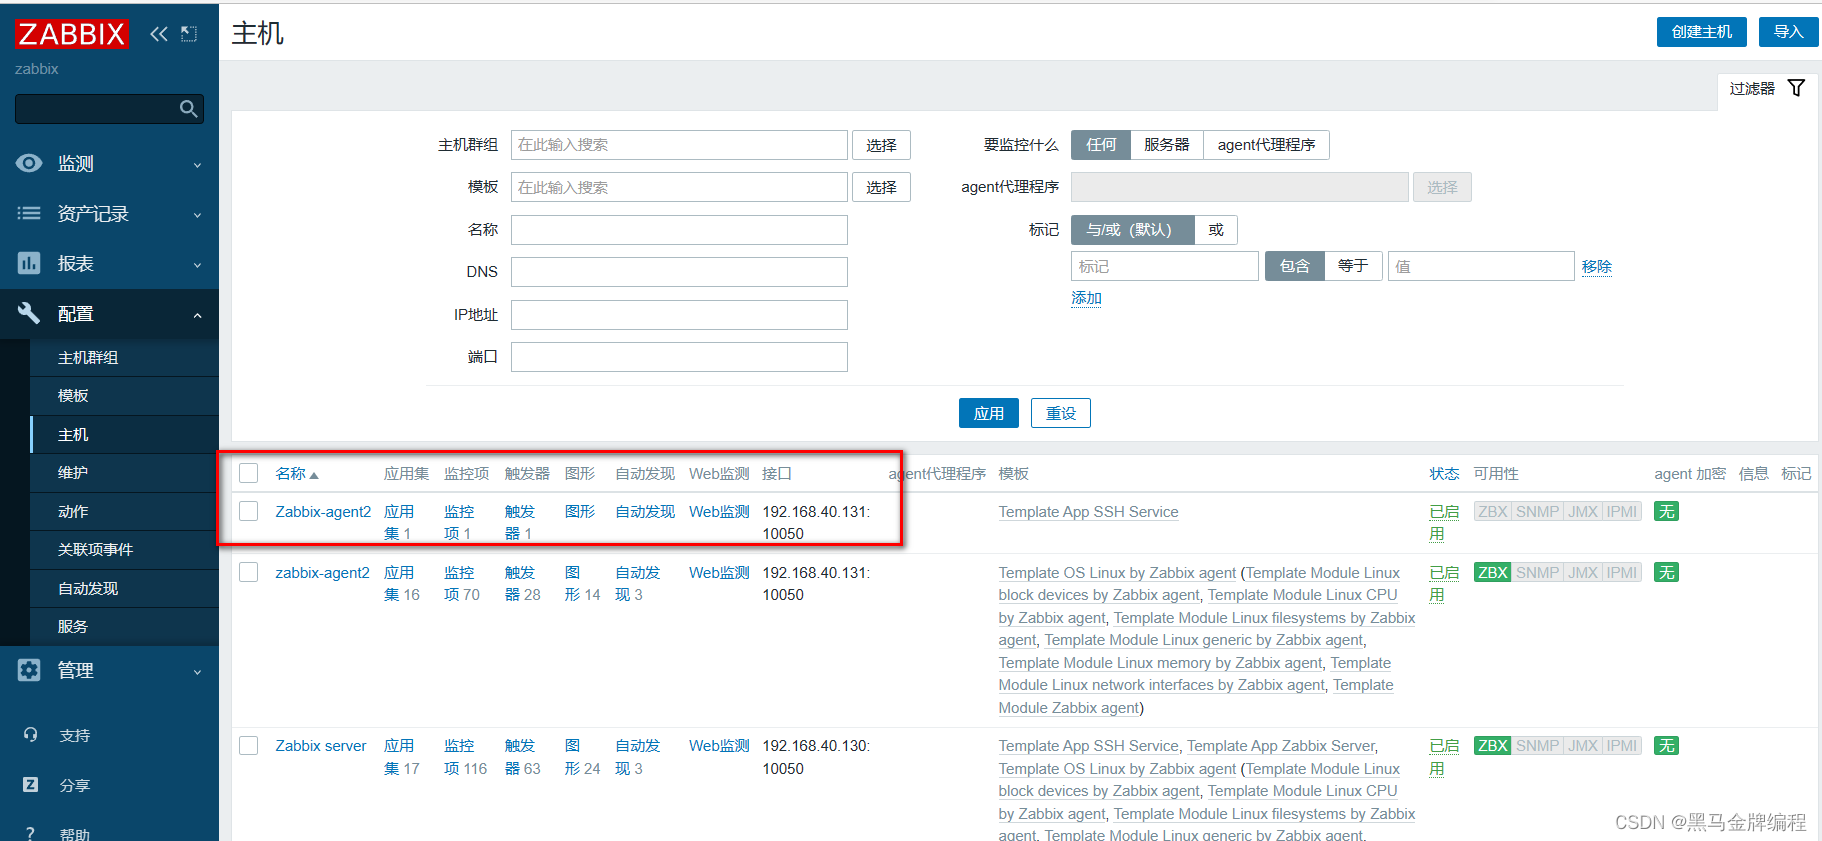Screen dimensions: 1822x841
Task: Click 导入 button
Action: [1788, 32]
